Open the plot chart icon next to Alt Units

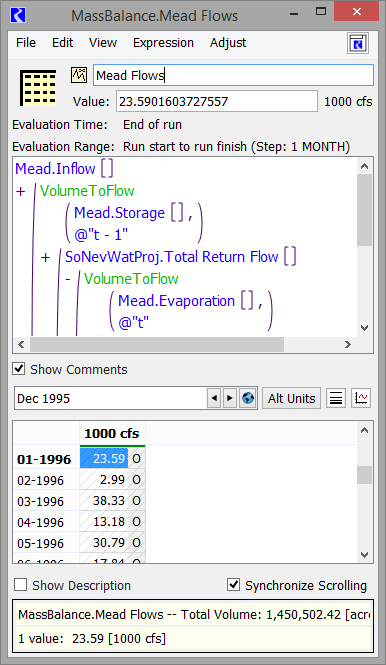(x=361, y=398)
